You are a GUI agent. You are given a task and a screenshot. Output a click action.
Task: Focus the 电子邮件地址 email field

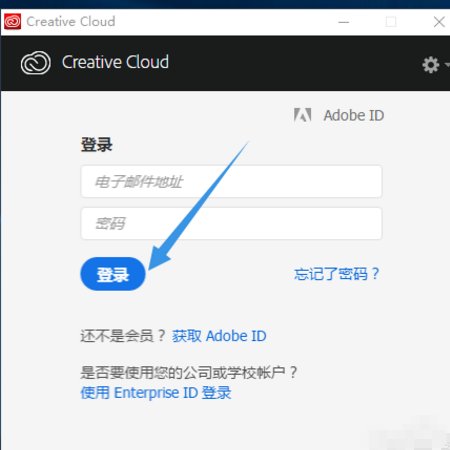tap(231, 182)
